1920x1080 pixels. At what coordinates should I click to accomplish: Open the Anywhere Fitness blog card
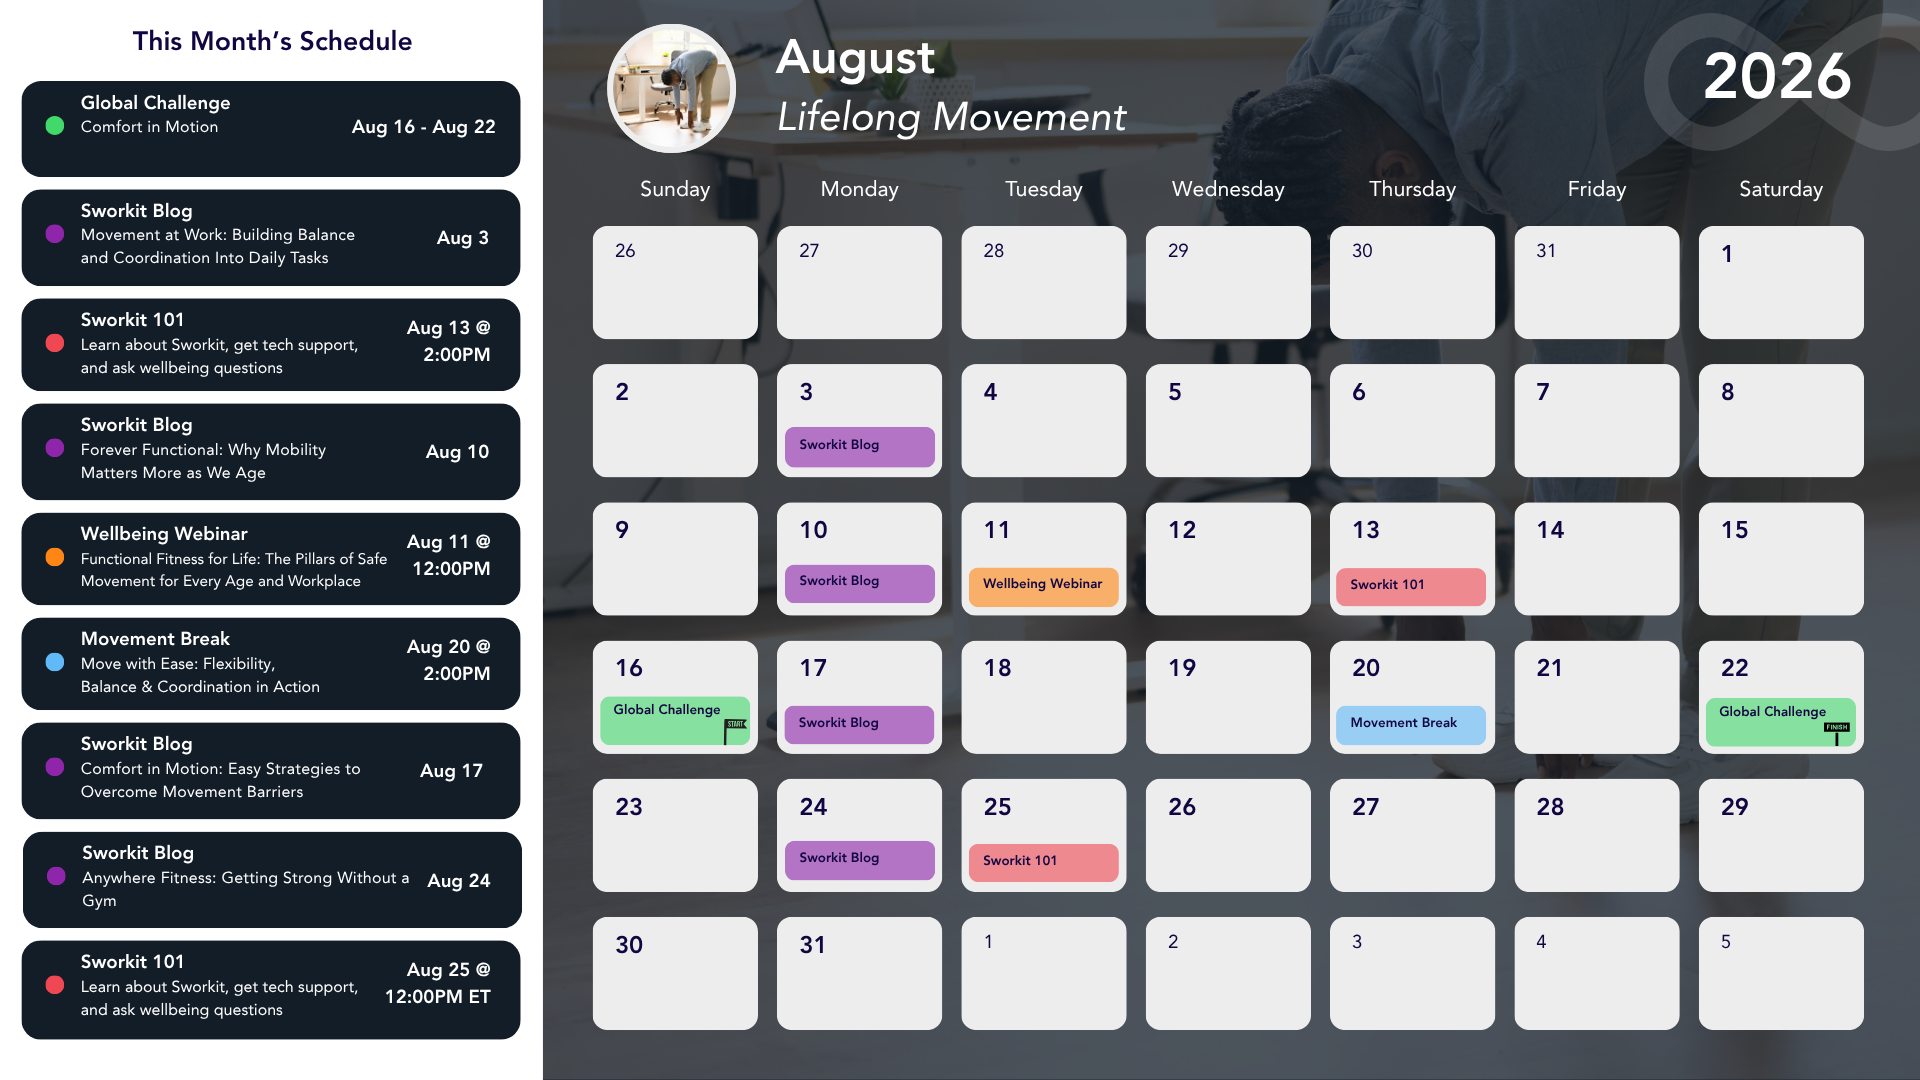pyautogui.click(x=270, y=879)
